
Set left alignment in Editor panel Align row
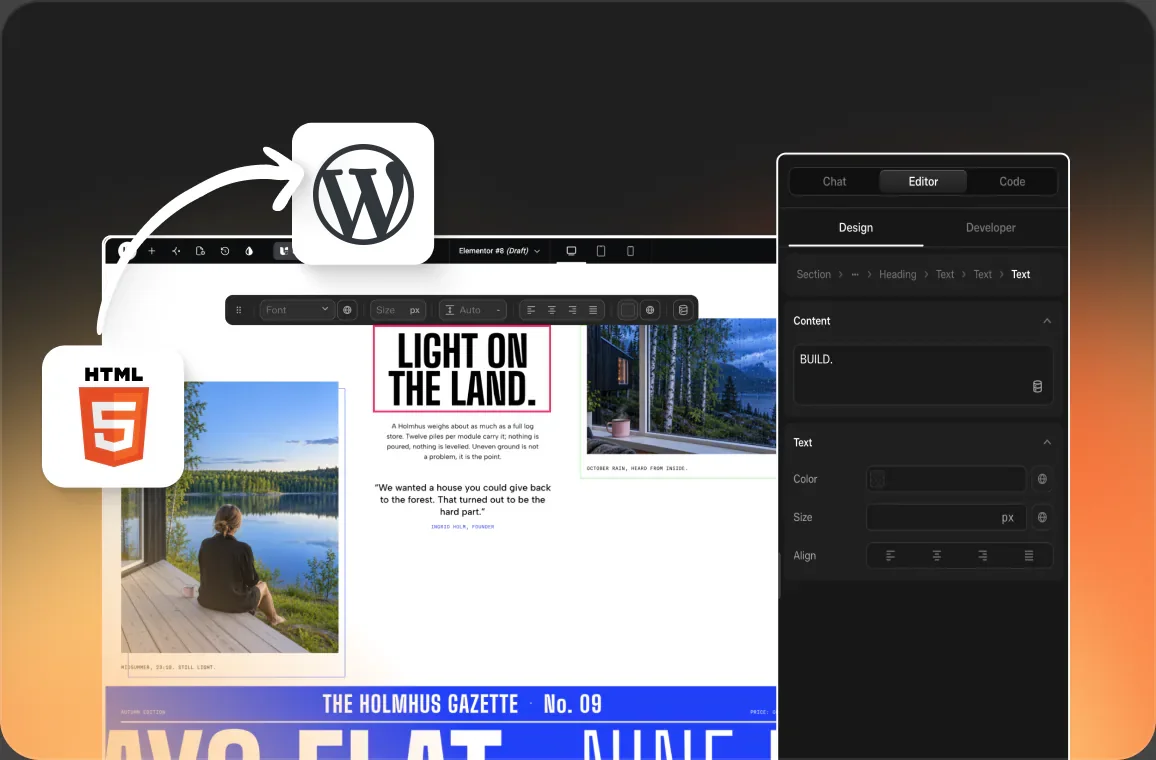[x=891, y=556]
